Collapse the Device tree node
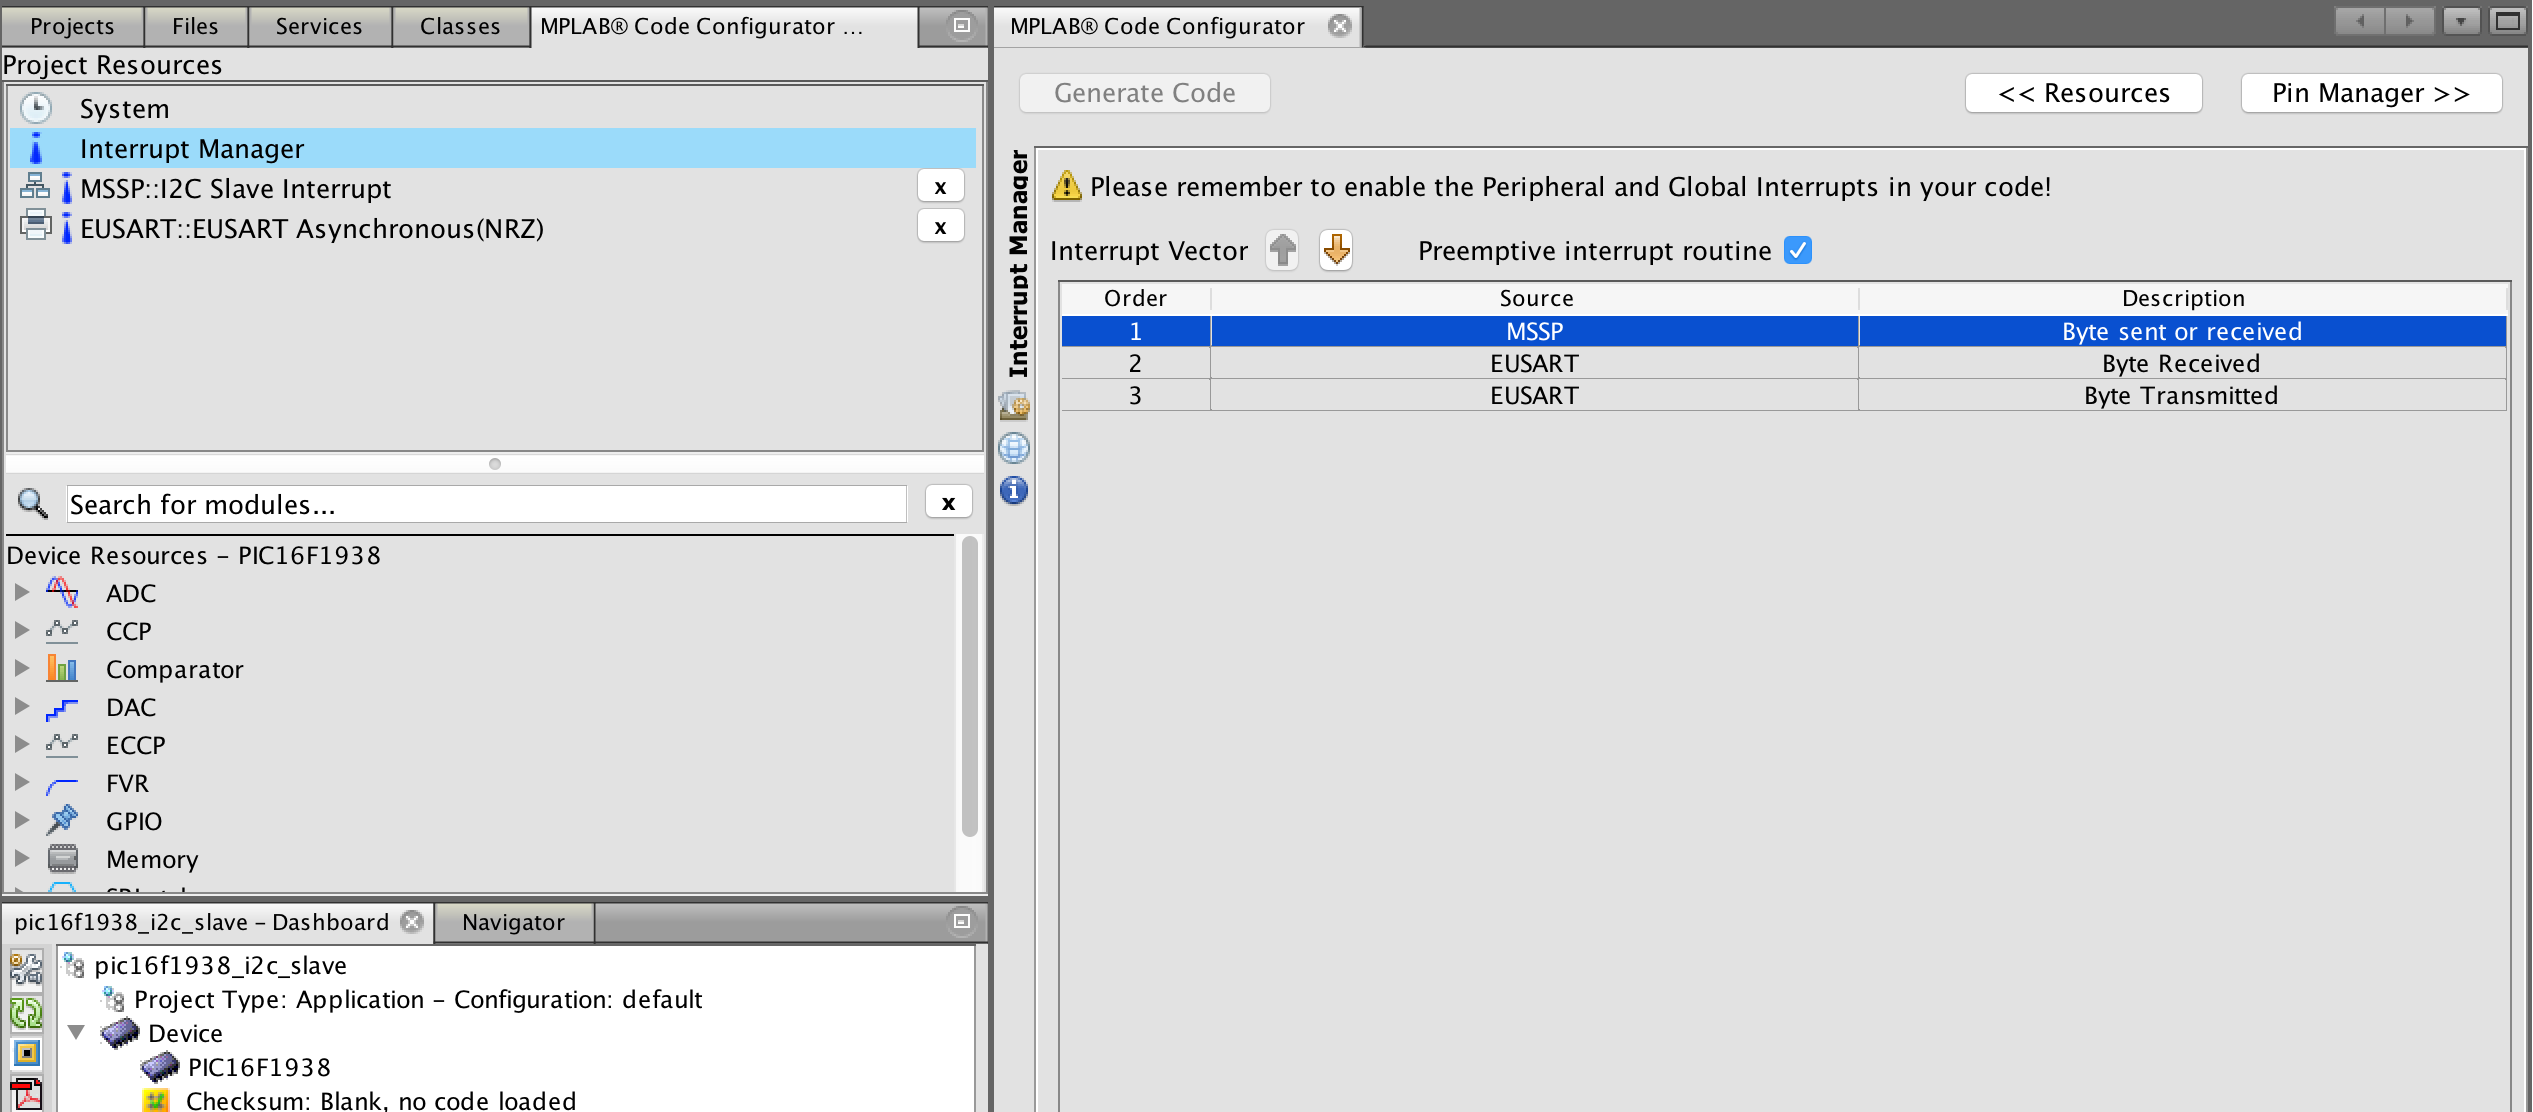The width and height of the screenshot is (2533, 1112). click(76, 1032)
